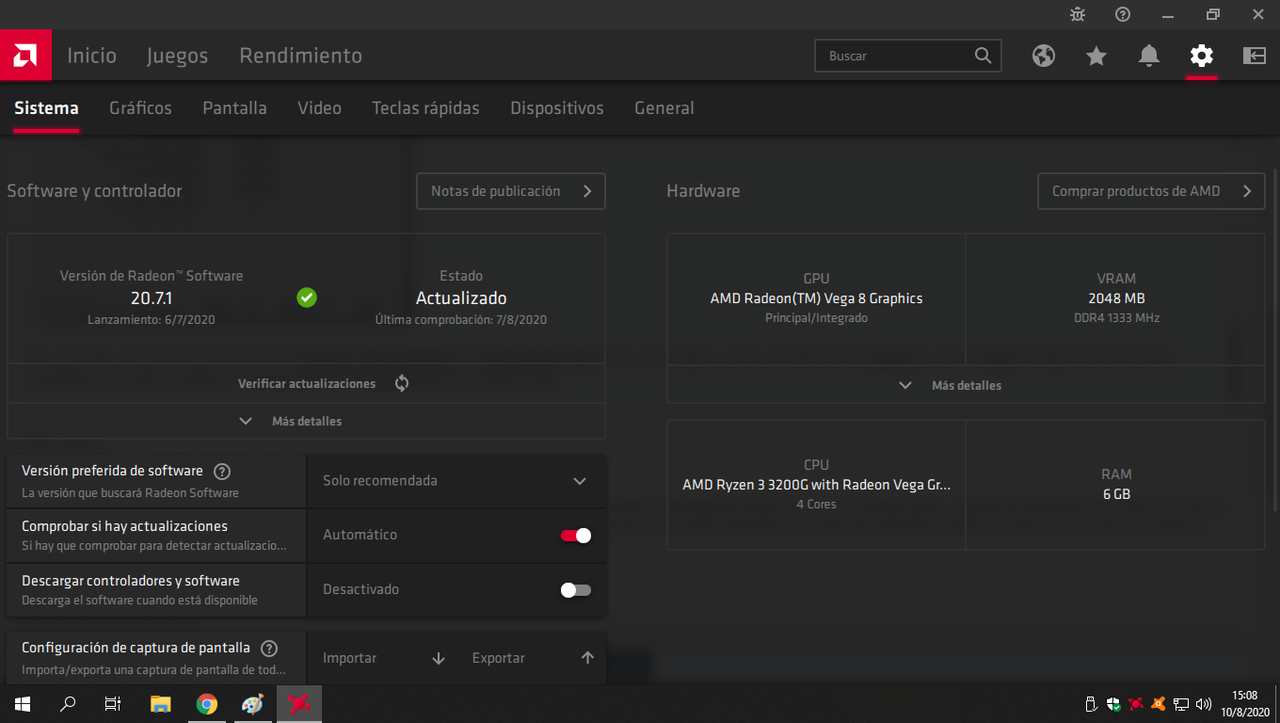
Task: Open settings gear icon
Action: point(1202,56)
